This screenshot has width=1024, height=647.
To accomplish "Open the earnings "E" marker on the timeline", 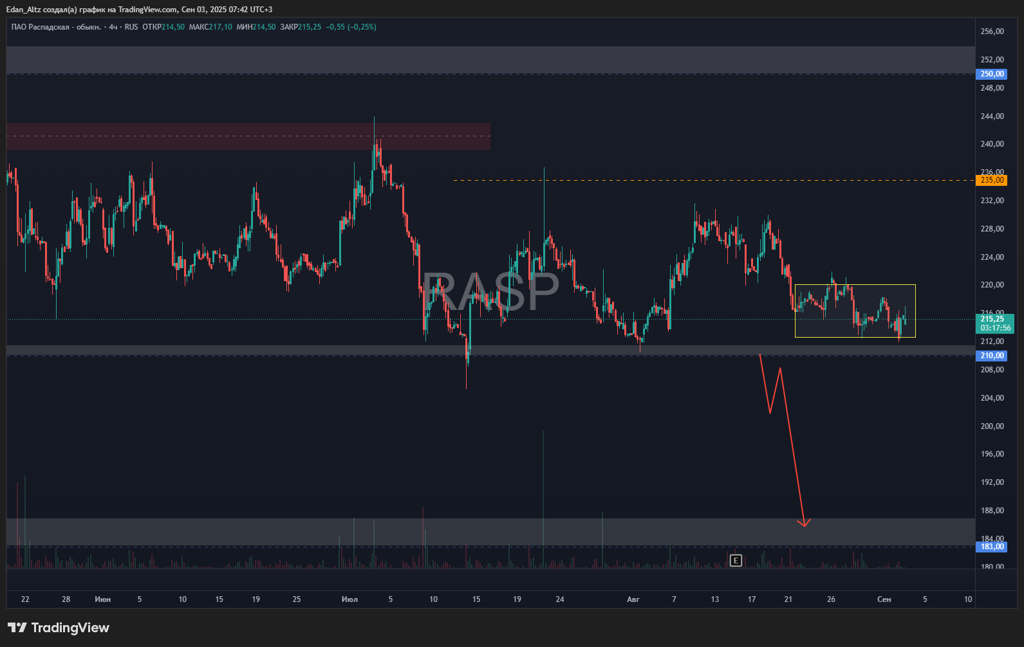I will click(x=736, y=560).
